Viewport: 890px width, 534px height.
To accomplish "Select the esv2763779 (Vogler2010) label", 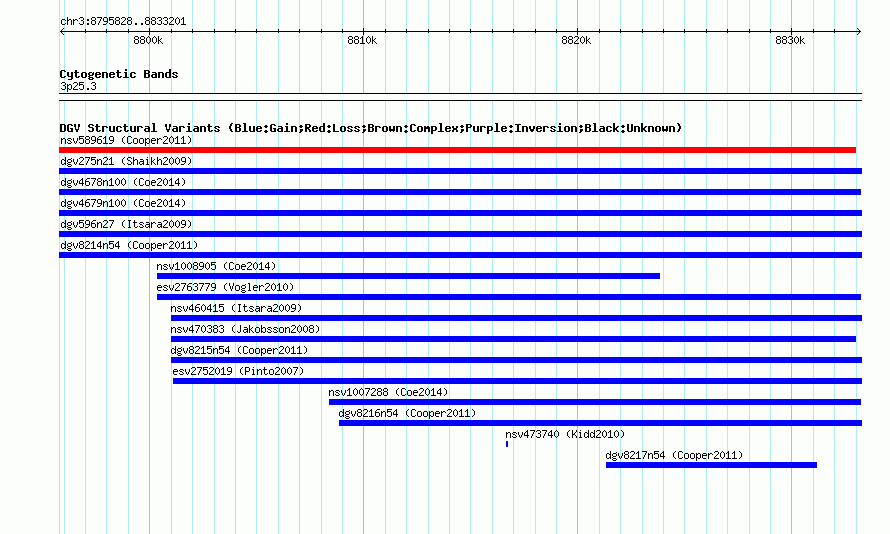I will (x=225, y=287).
